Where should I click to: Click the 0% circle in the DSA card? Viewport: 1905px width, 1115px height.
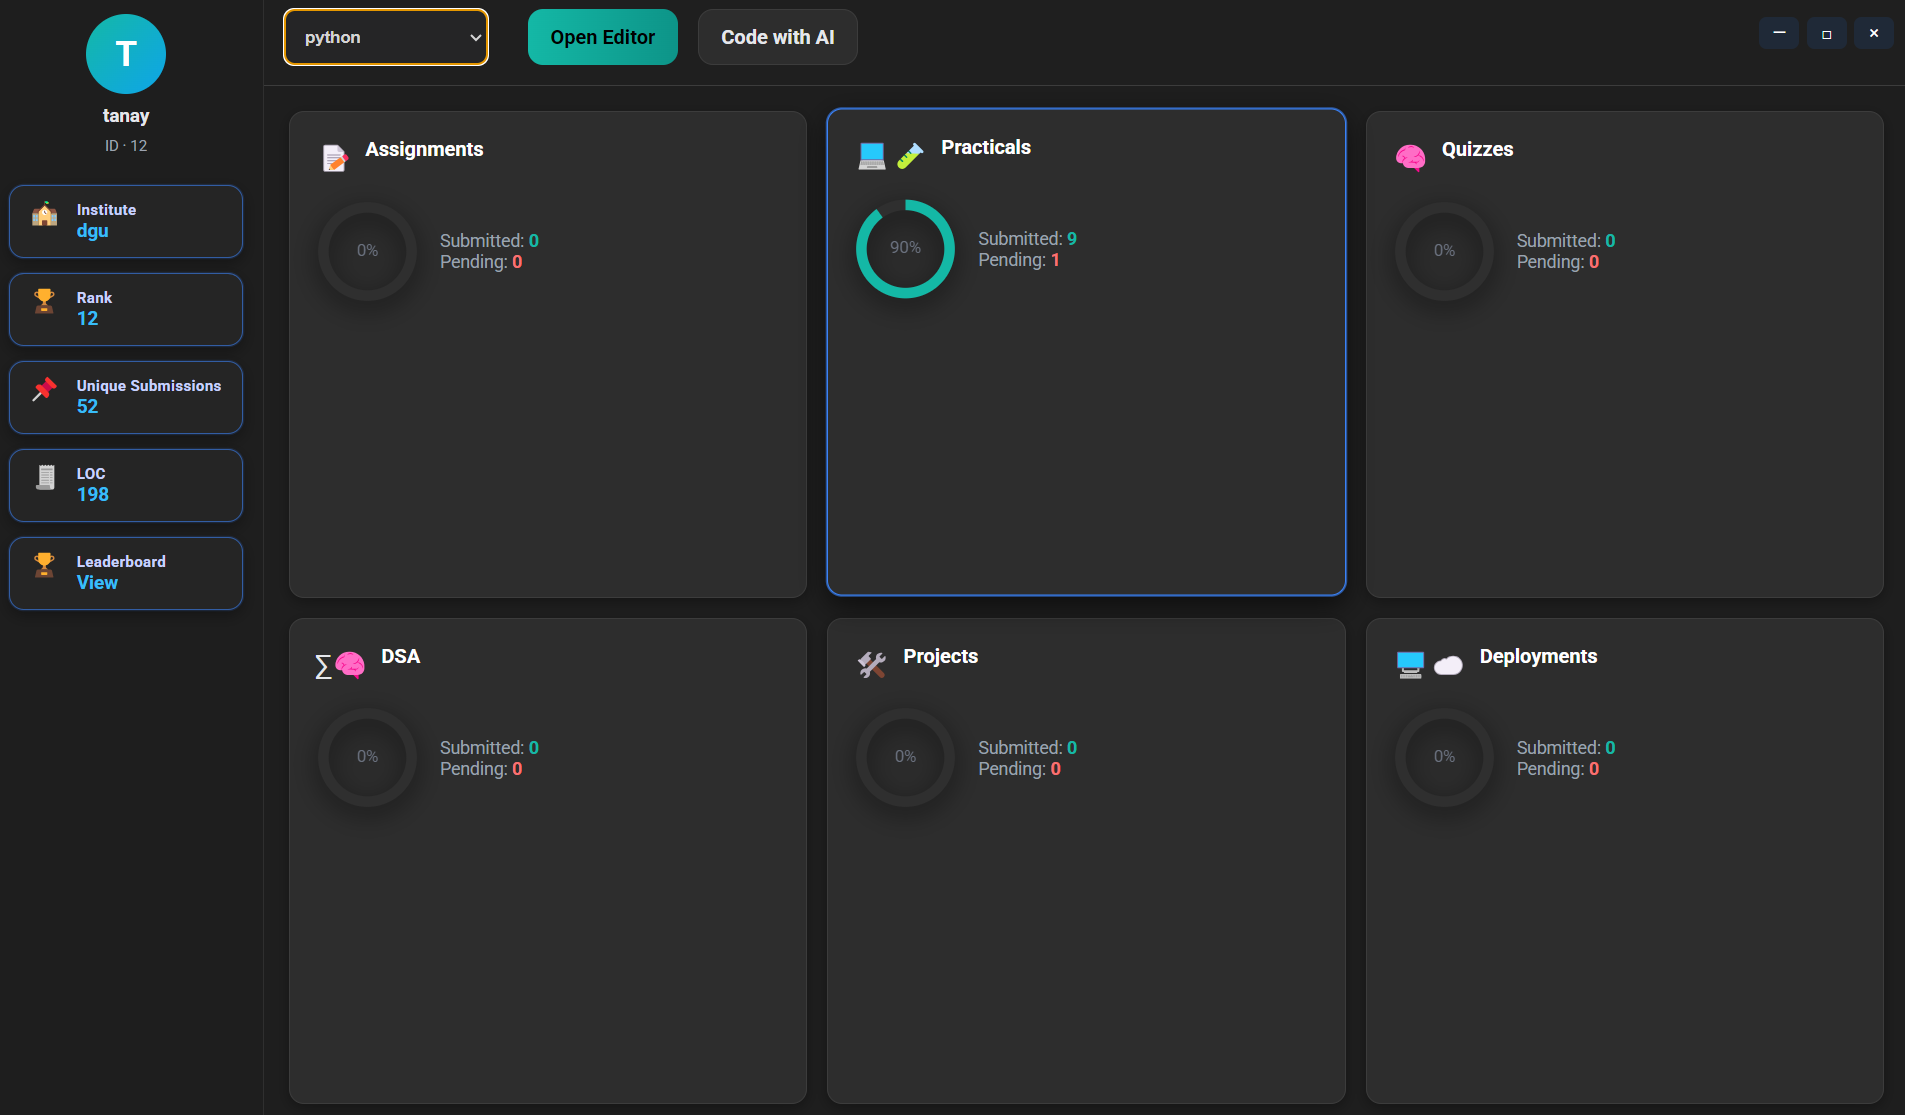click(x=367, y=757)
